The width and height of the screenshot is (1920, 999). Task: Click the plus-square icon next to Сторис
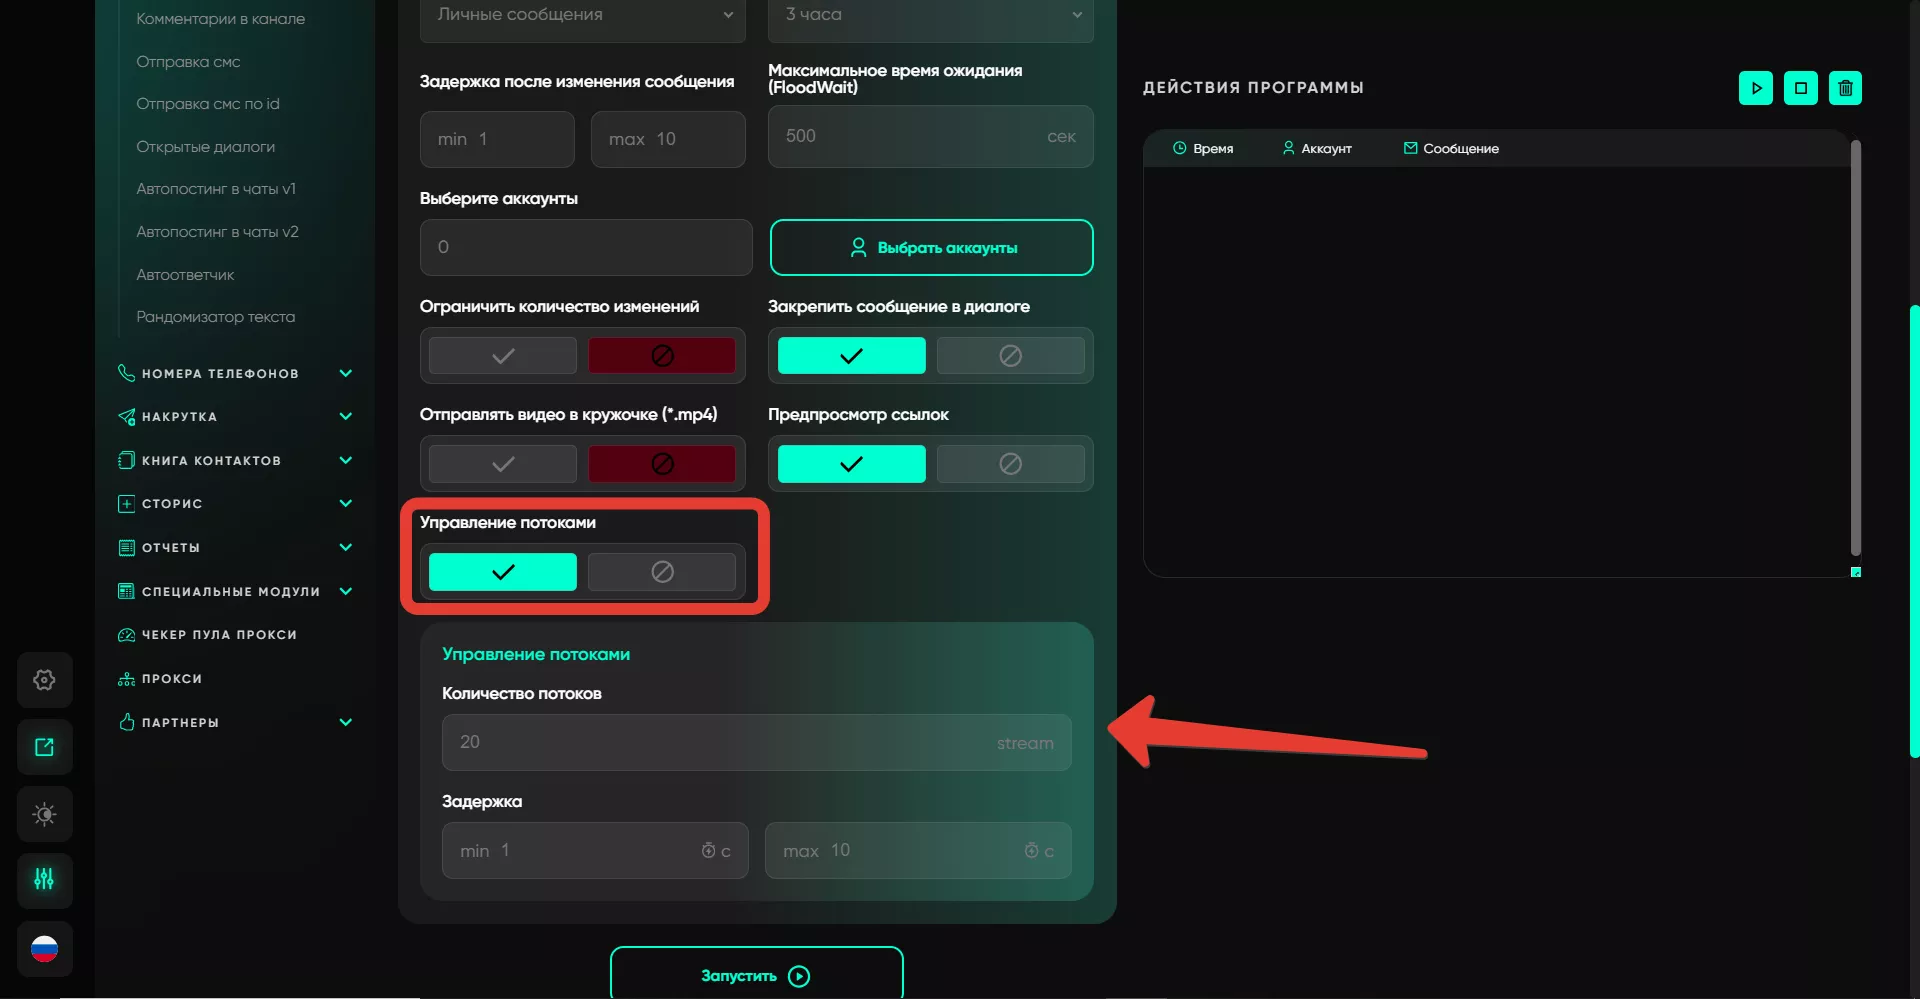tap(126, 504)
